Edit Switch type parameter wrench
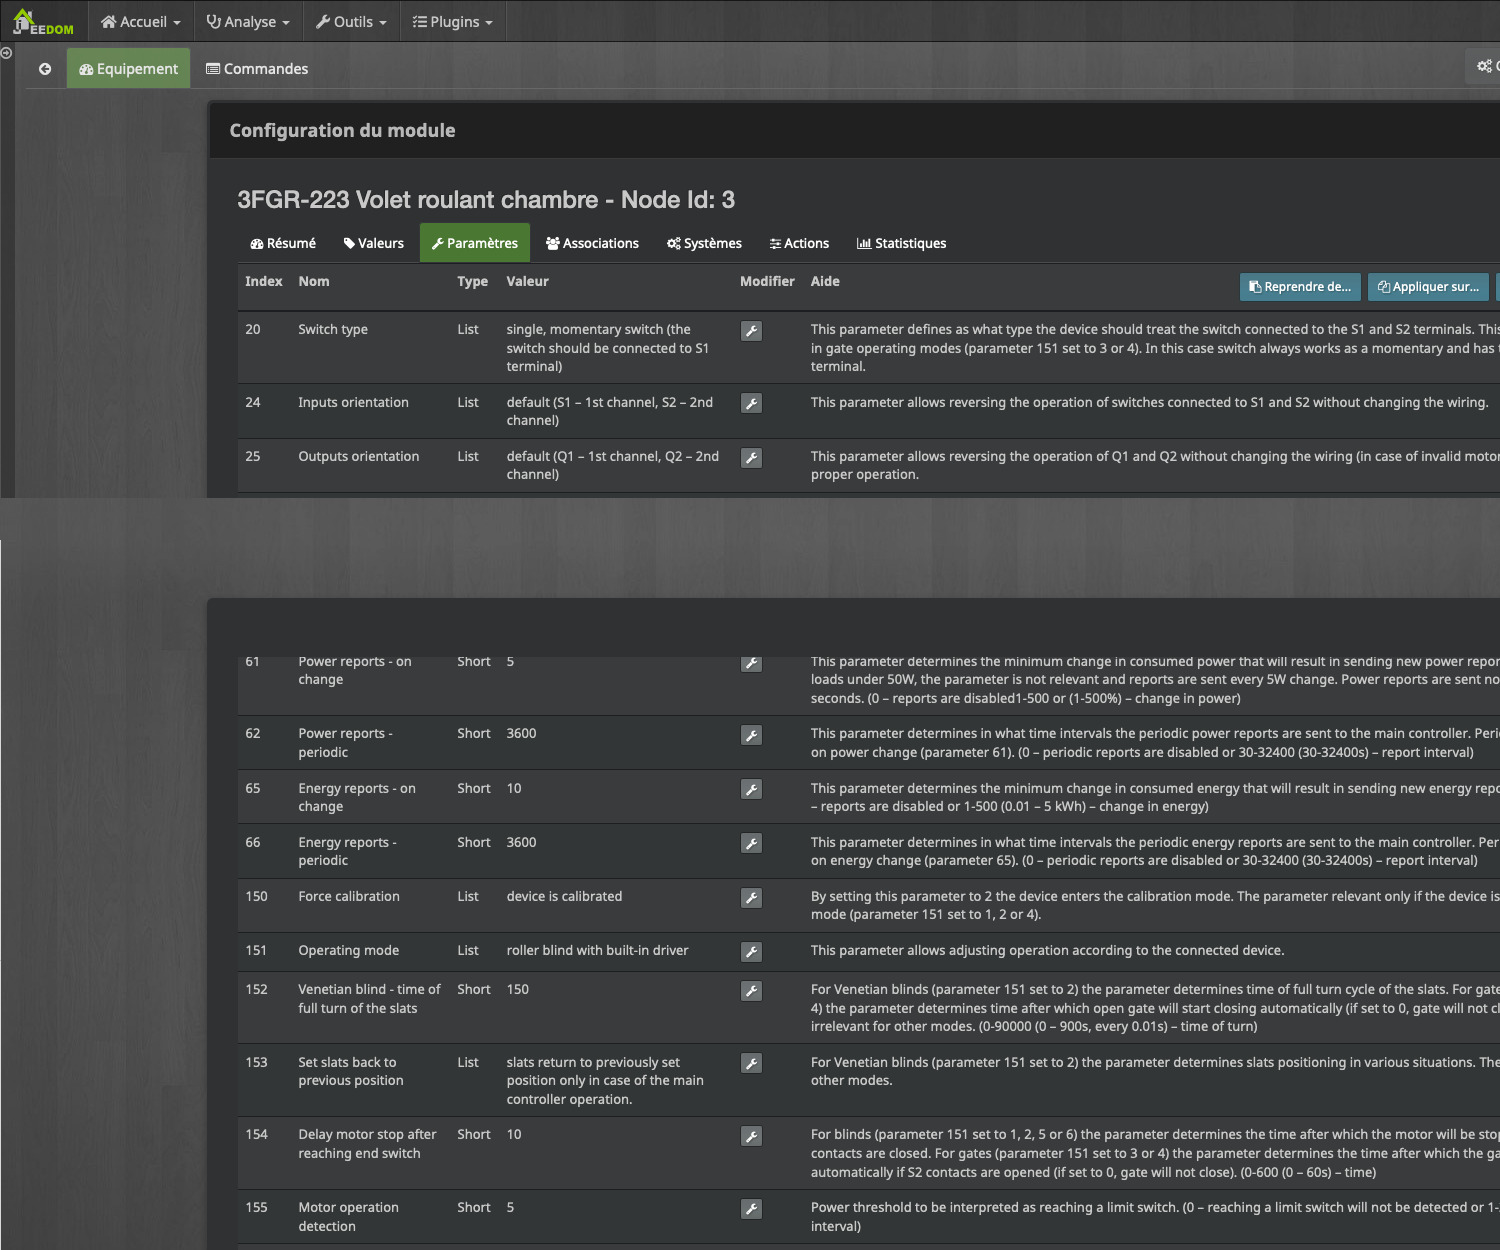1500x1250 pixels. (751, 331)
